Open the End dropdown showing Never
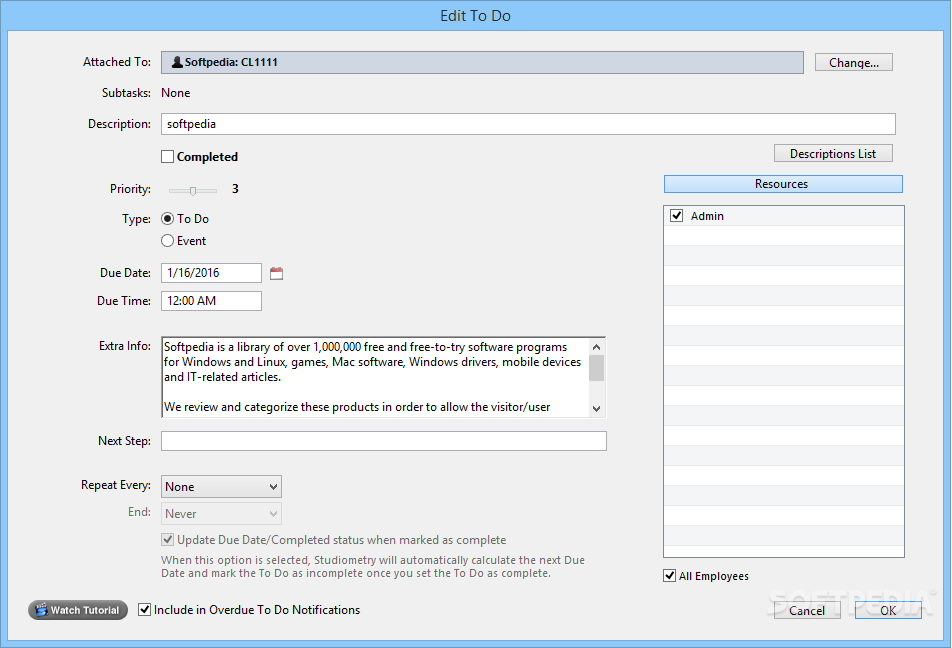952x648 pixels. [x=221, y=514]
